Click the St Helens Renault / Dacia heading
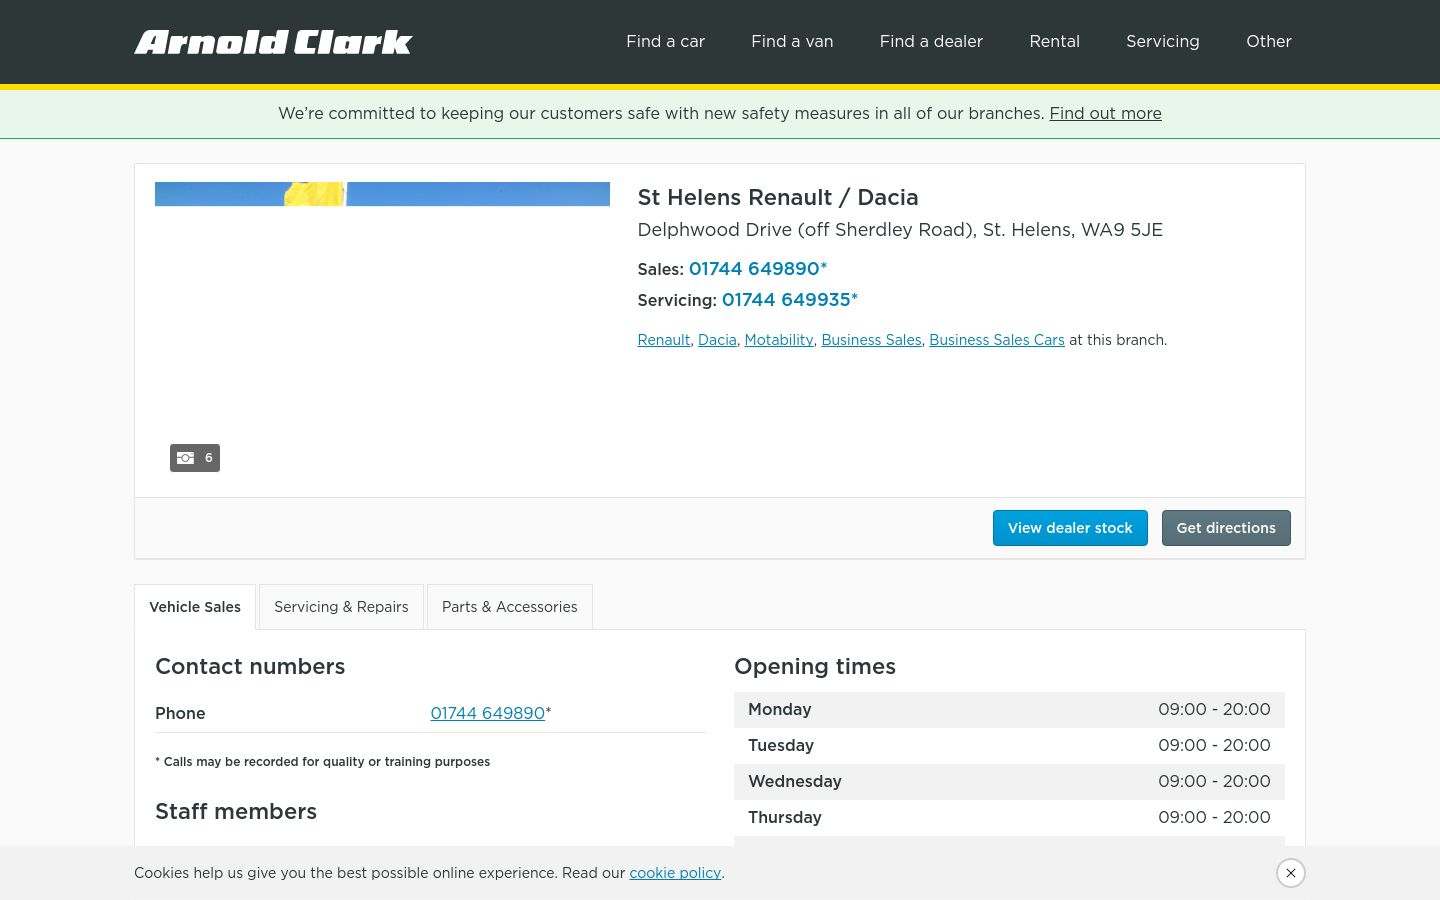Viewport: 1440px width, 900px height. [x=778, y=197]
